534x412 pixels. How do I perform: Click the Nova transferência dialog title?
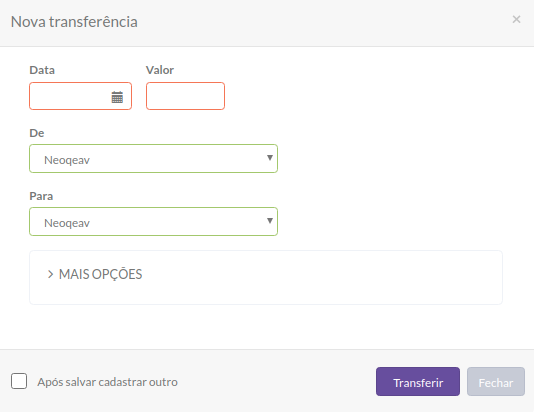click(74, 22)
